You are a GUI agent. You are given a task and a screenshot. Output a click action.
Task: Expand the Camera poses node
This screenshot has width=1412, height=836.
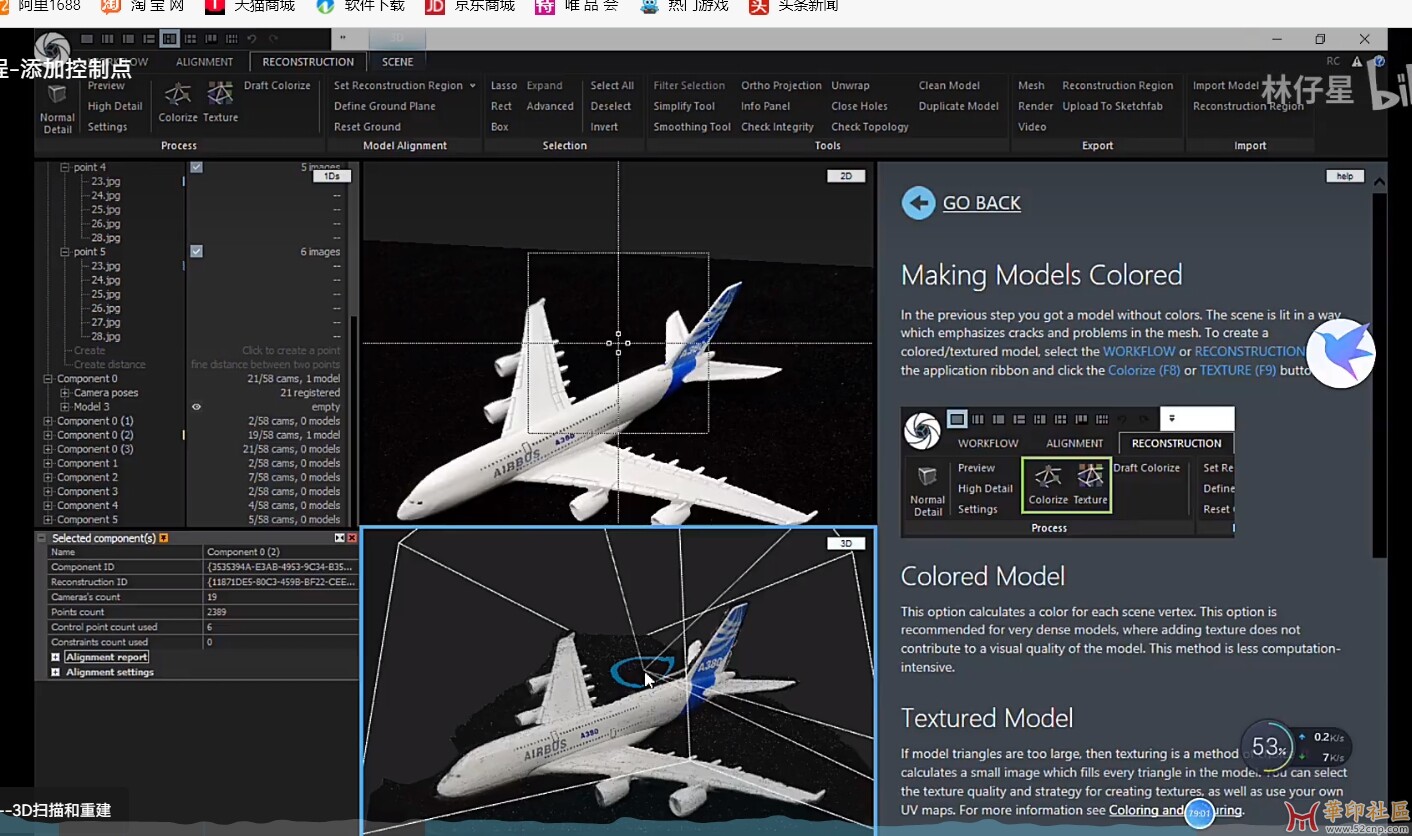(x=64, y=393)
